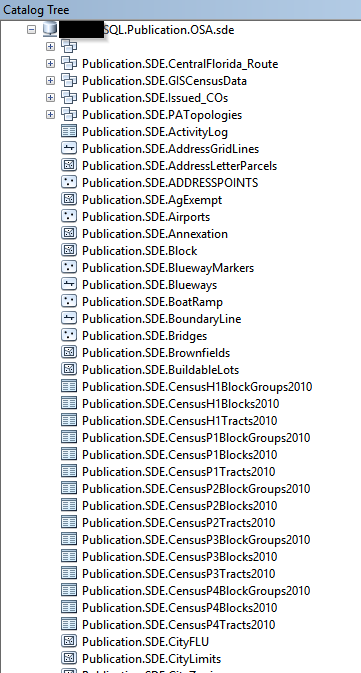Viewport: 361px width, 673px height.
Task: Click the Brownfields polygon icon
Action: coord(69,352)
